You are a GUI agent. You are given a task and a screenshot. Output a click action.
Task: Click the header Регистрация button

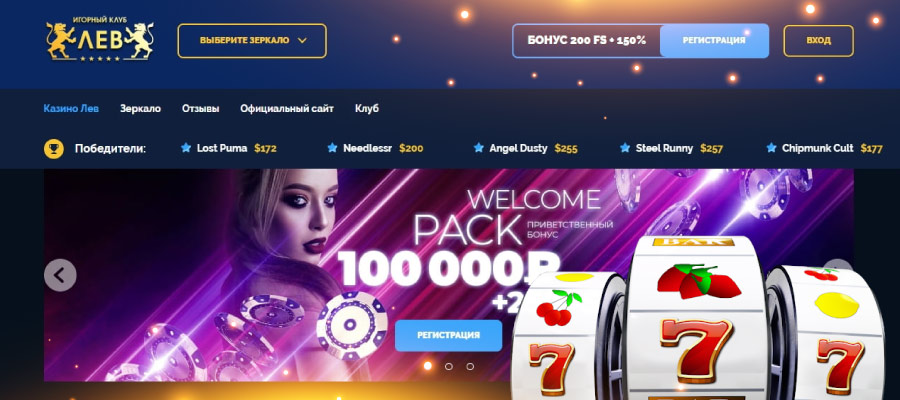pos(714,41)
